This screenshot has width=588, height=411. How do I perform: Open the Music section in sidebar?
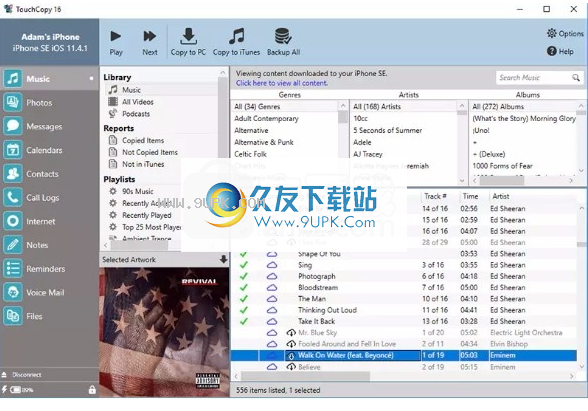50,79
